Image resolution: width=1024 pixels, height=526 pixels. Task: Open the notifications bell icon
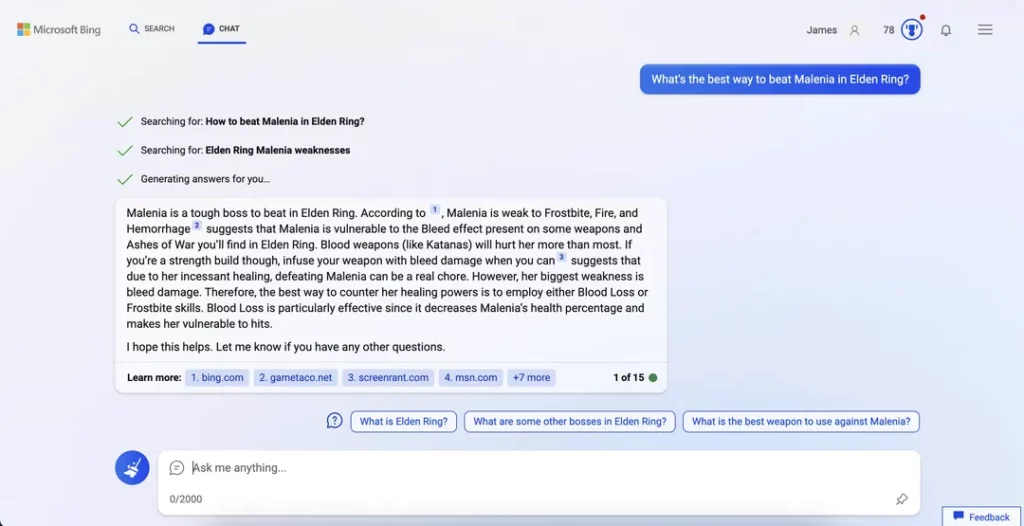coord(946,30)
